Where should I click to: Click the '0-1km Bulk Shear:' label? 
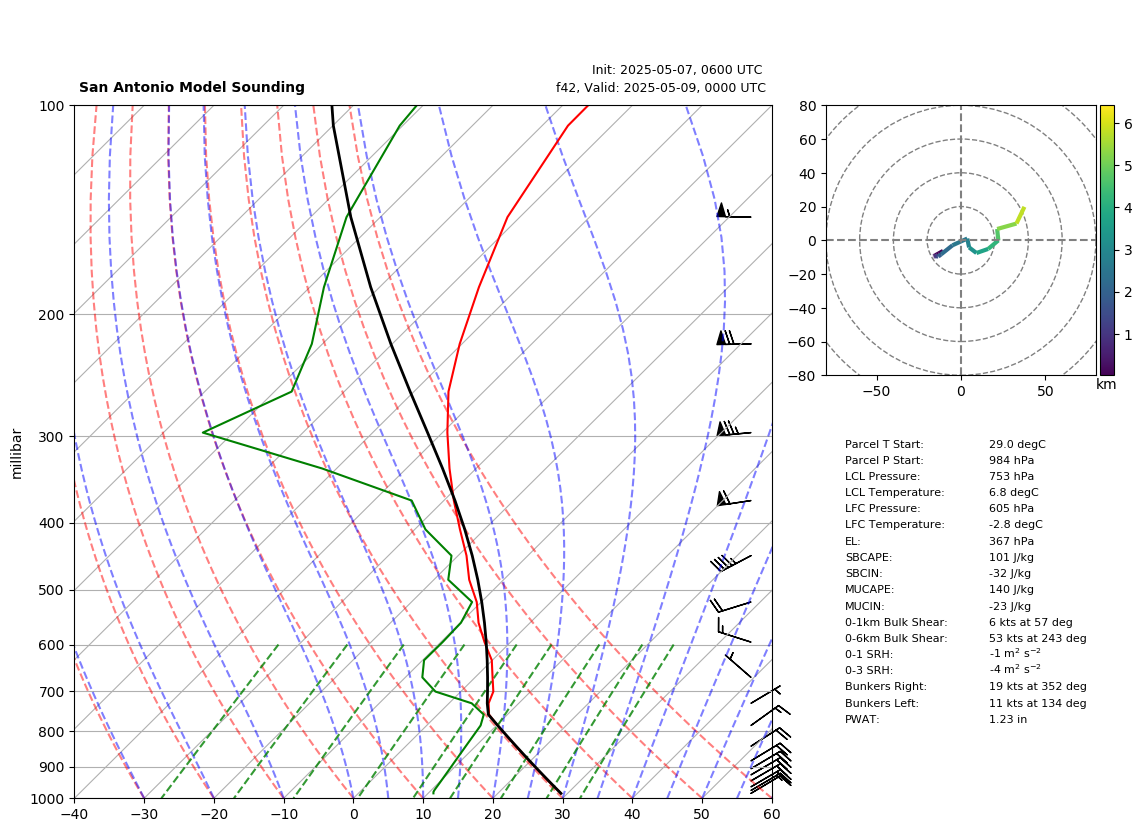pyautogui.click(x=897, y=622)
